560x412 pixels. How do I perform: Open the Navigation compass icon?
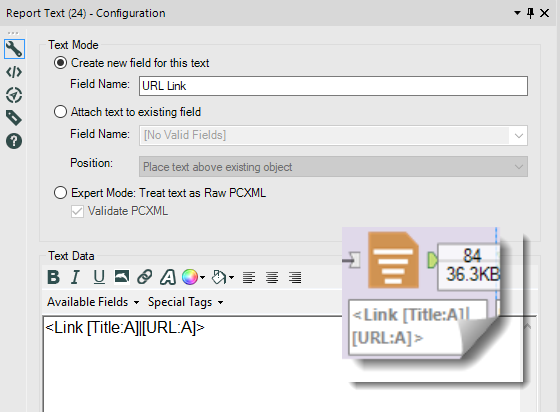(x=14, y=95)
